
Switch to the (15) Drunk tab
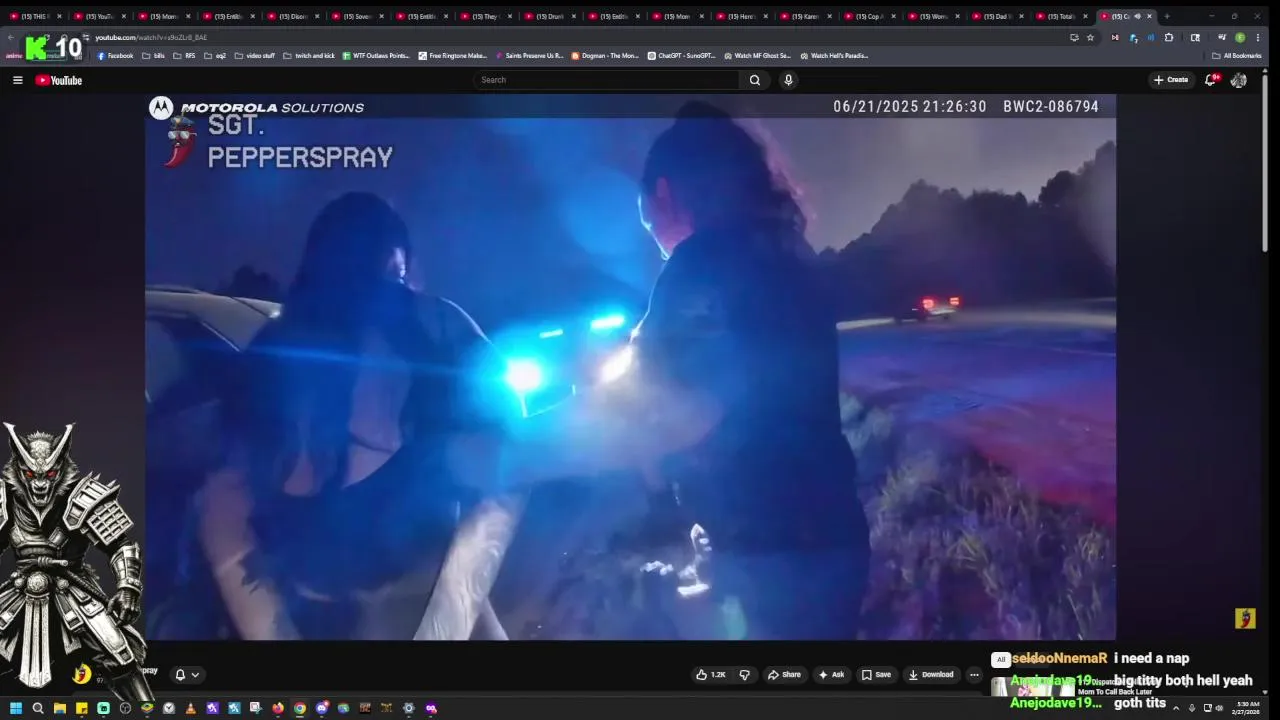click(x=548, y=16)
